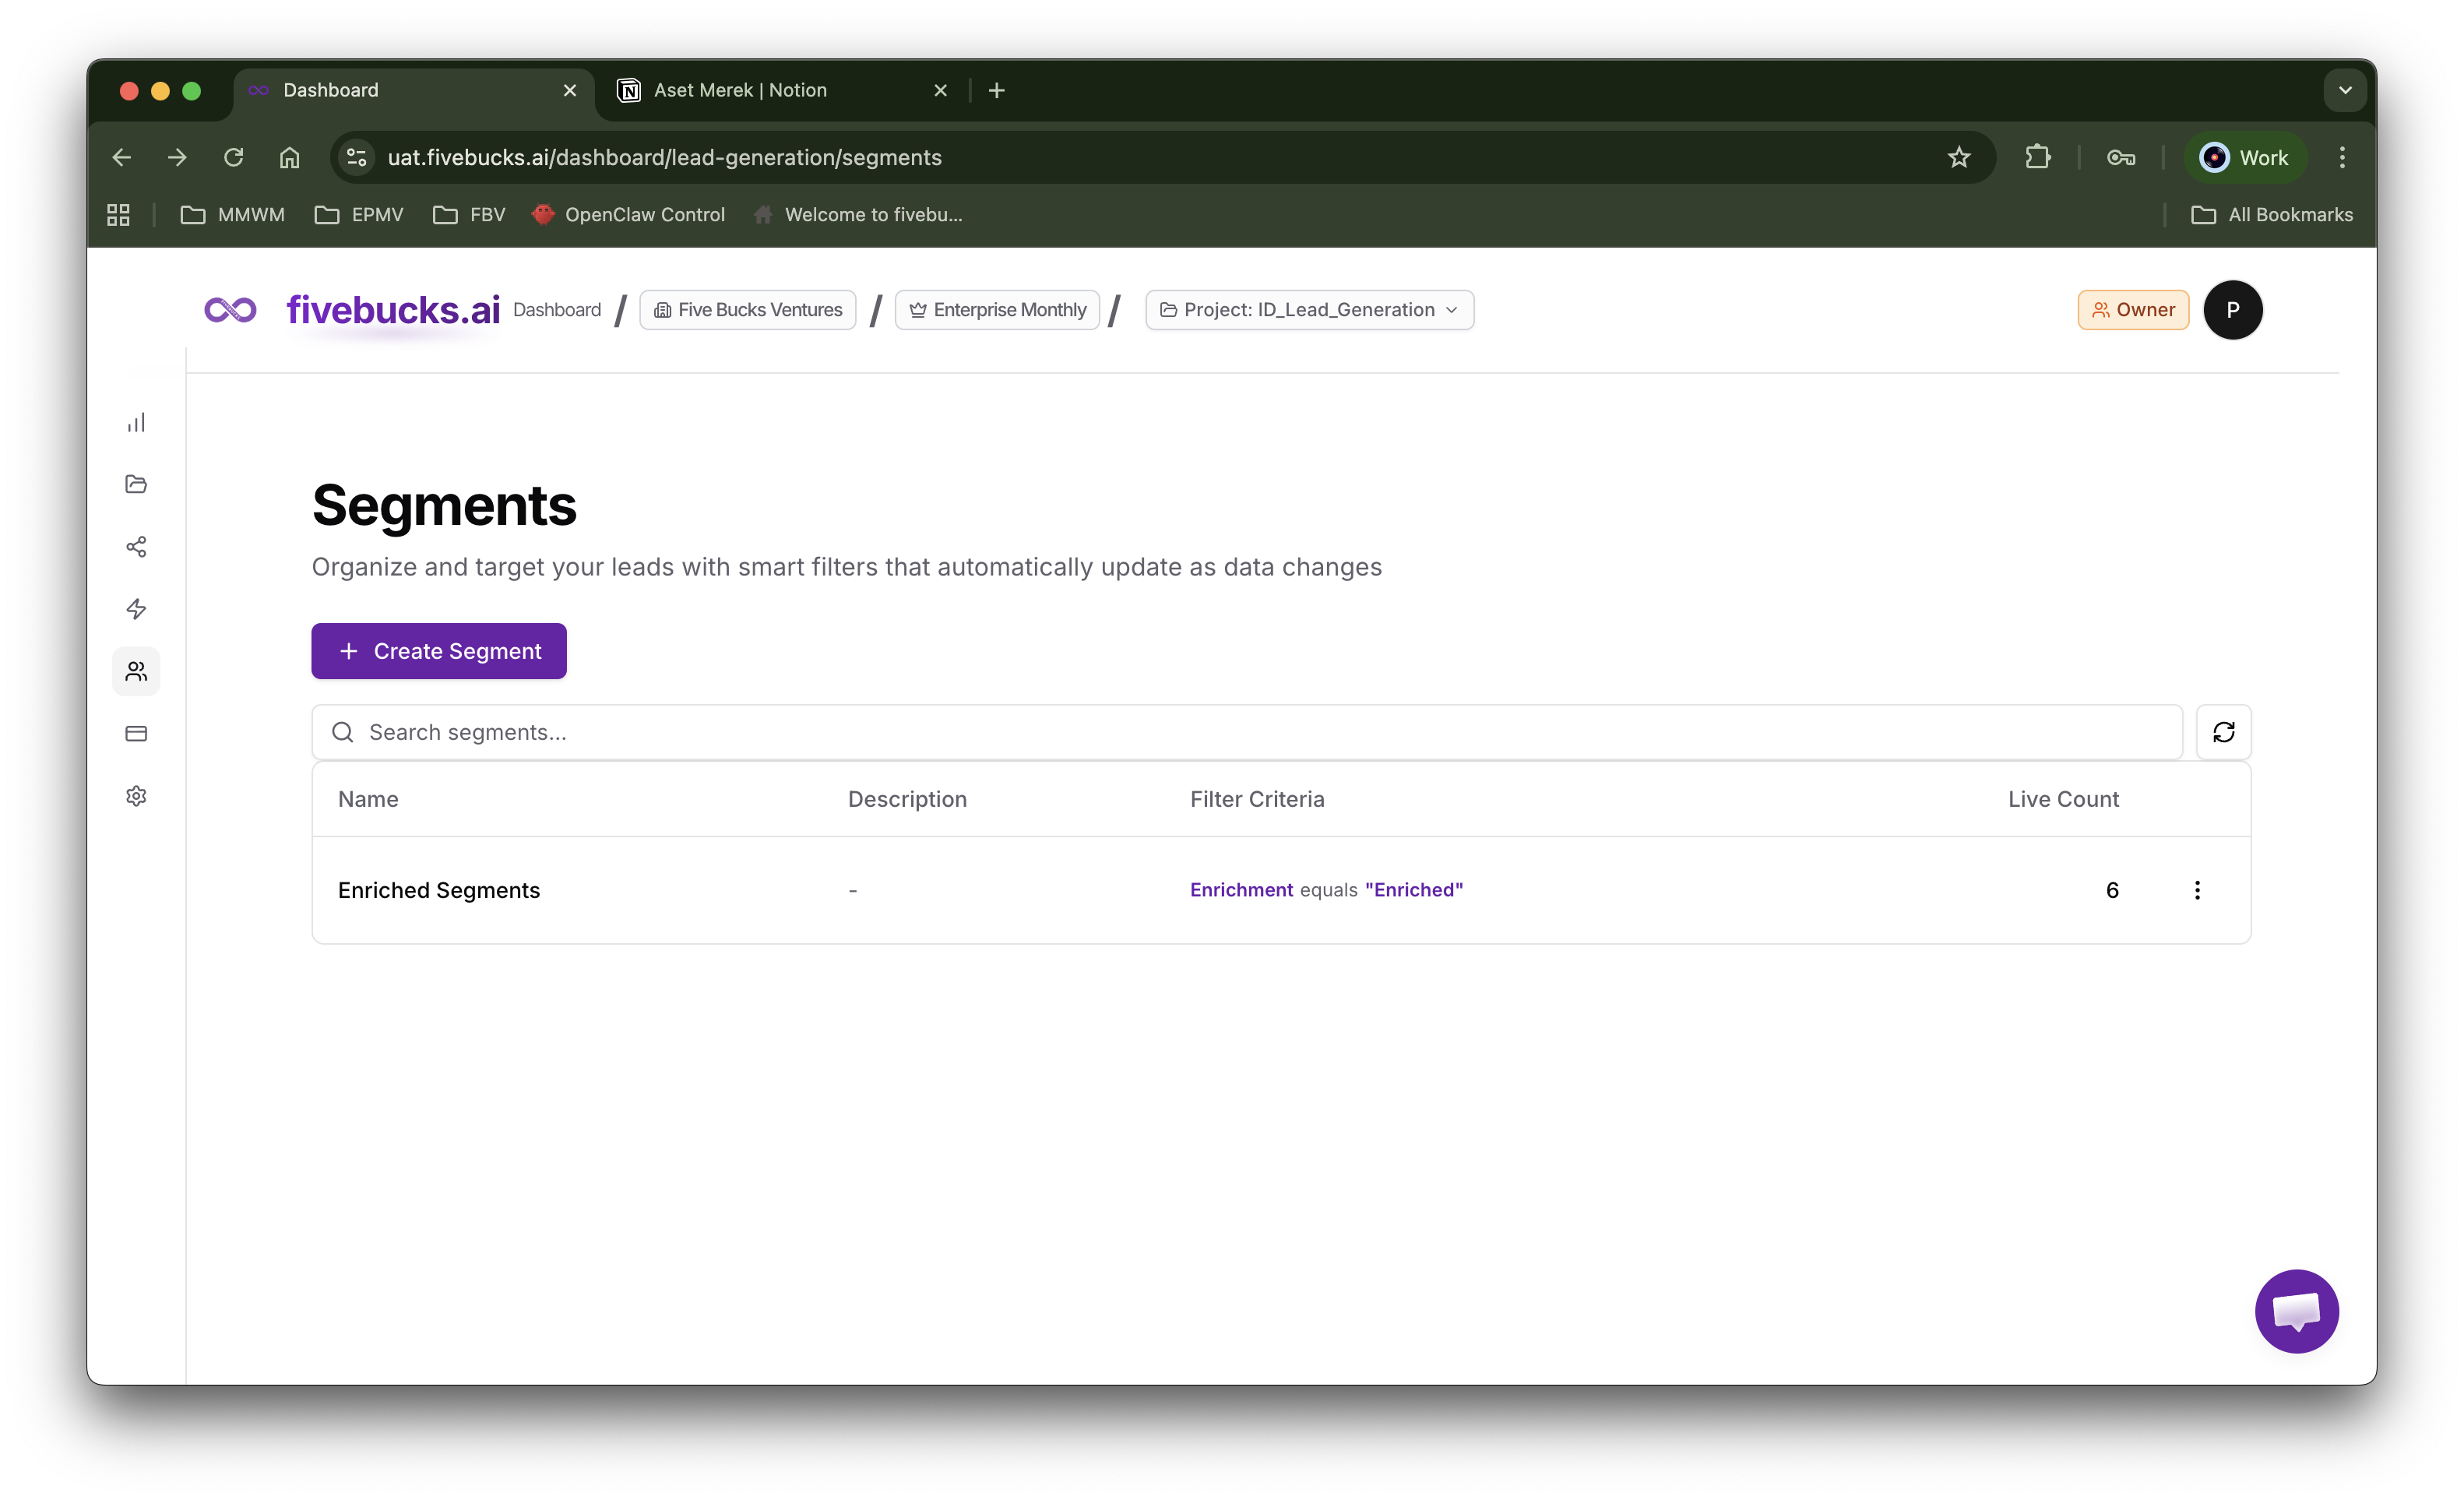Image resolution: width=2464 pixels, height=1500 pixels.
Task: Open the browser tab search chevron
Action: coord(2344,90)
